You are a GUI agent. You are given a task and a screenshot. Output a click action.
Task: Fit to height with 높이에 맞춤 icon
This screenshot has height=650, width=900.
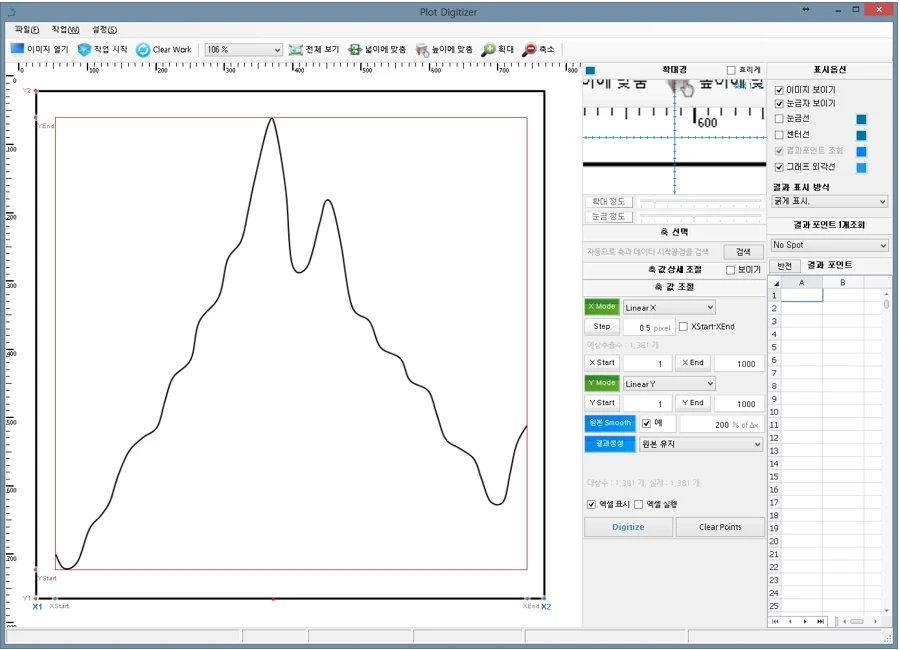[x=422, y=50]
